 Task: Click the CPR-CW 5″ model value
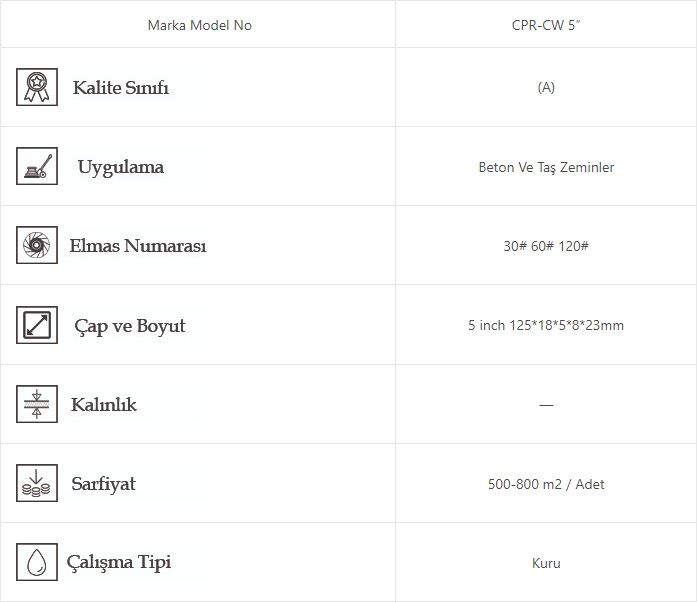click(546, 25)
